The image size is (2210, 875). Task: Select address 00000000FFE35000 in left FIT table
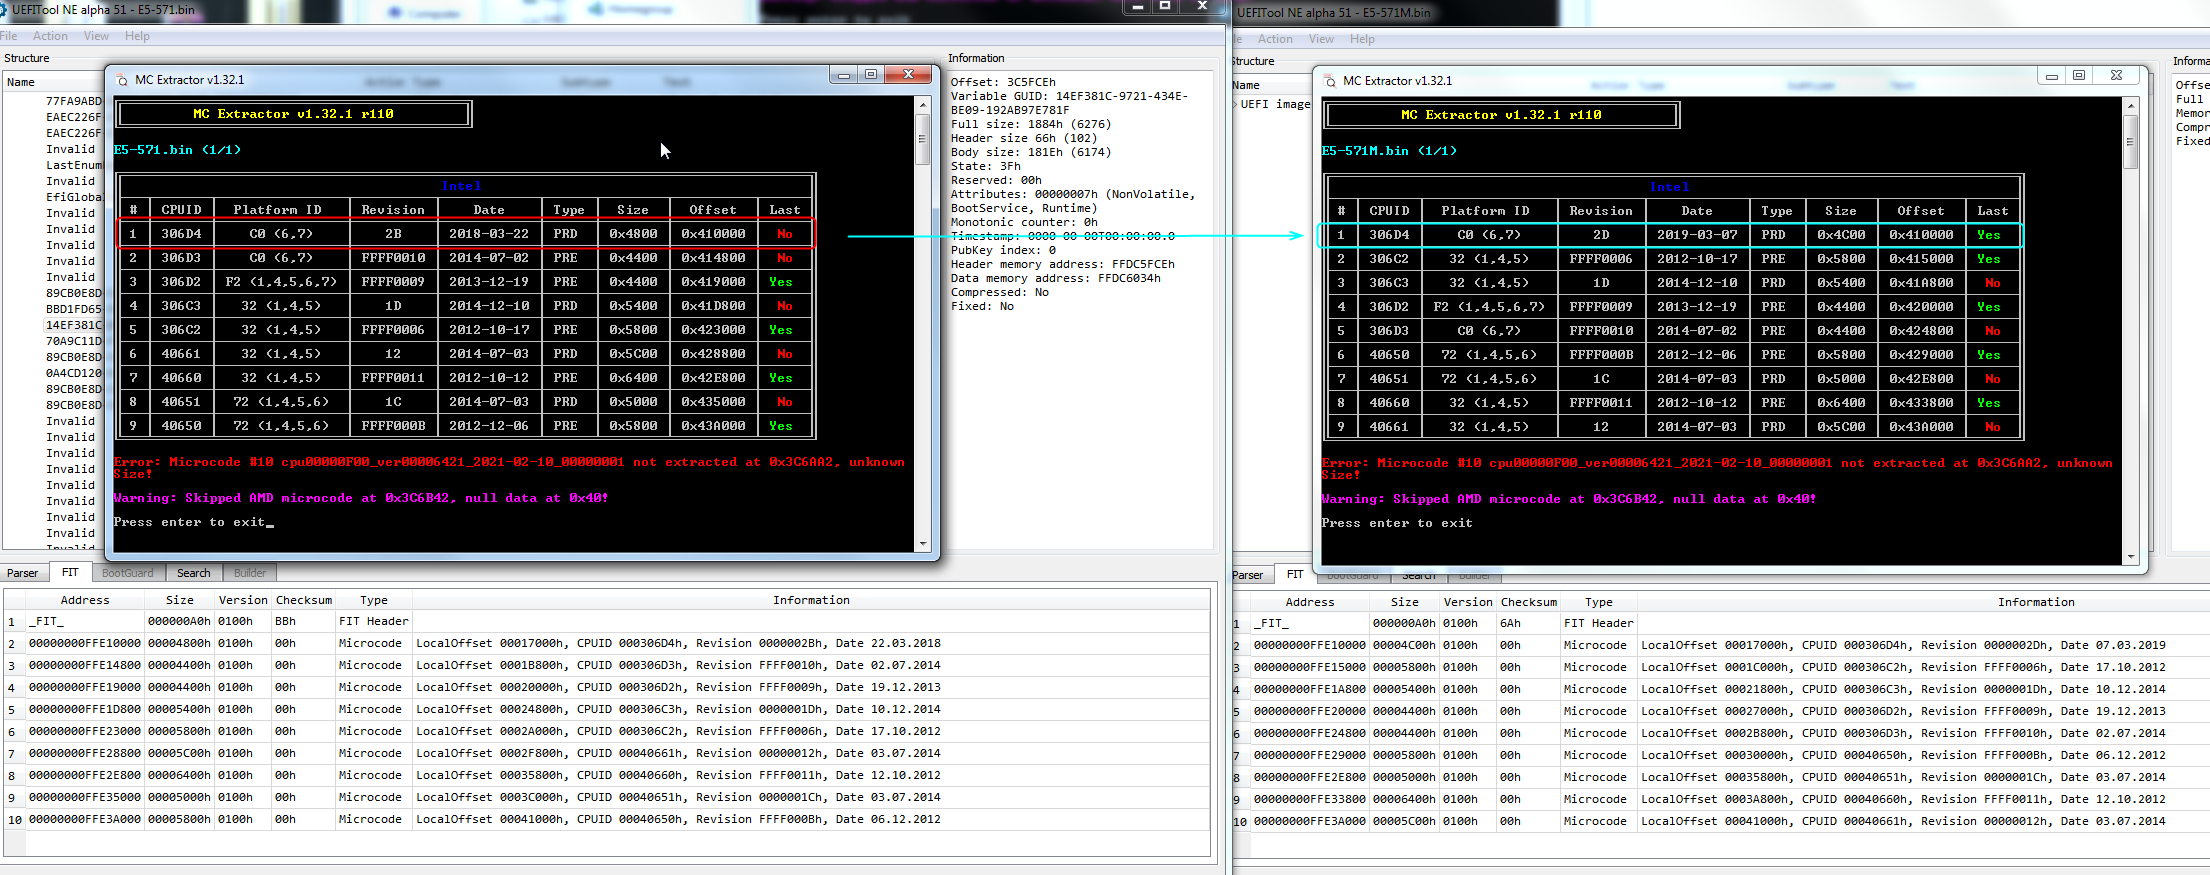85,797
